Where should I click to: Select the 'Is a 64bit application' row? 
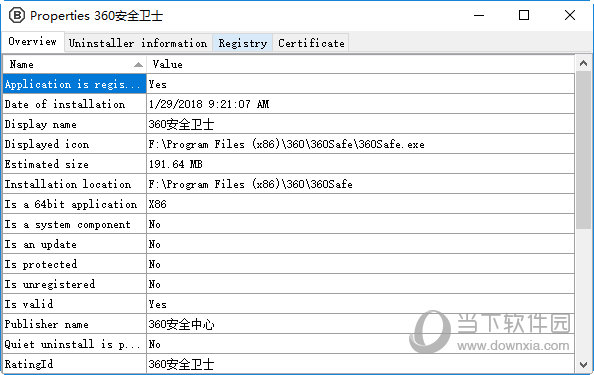point(289,204)
